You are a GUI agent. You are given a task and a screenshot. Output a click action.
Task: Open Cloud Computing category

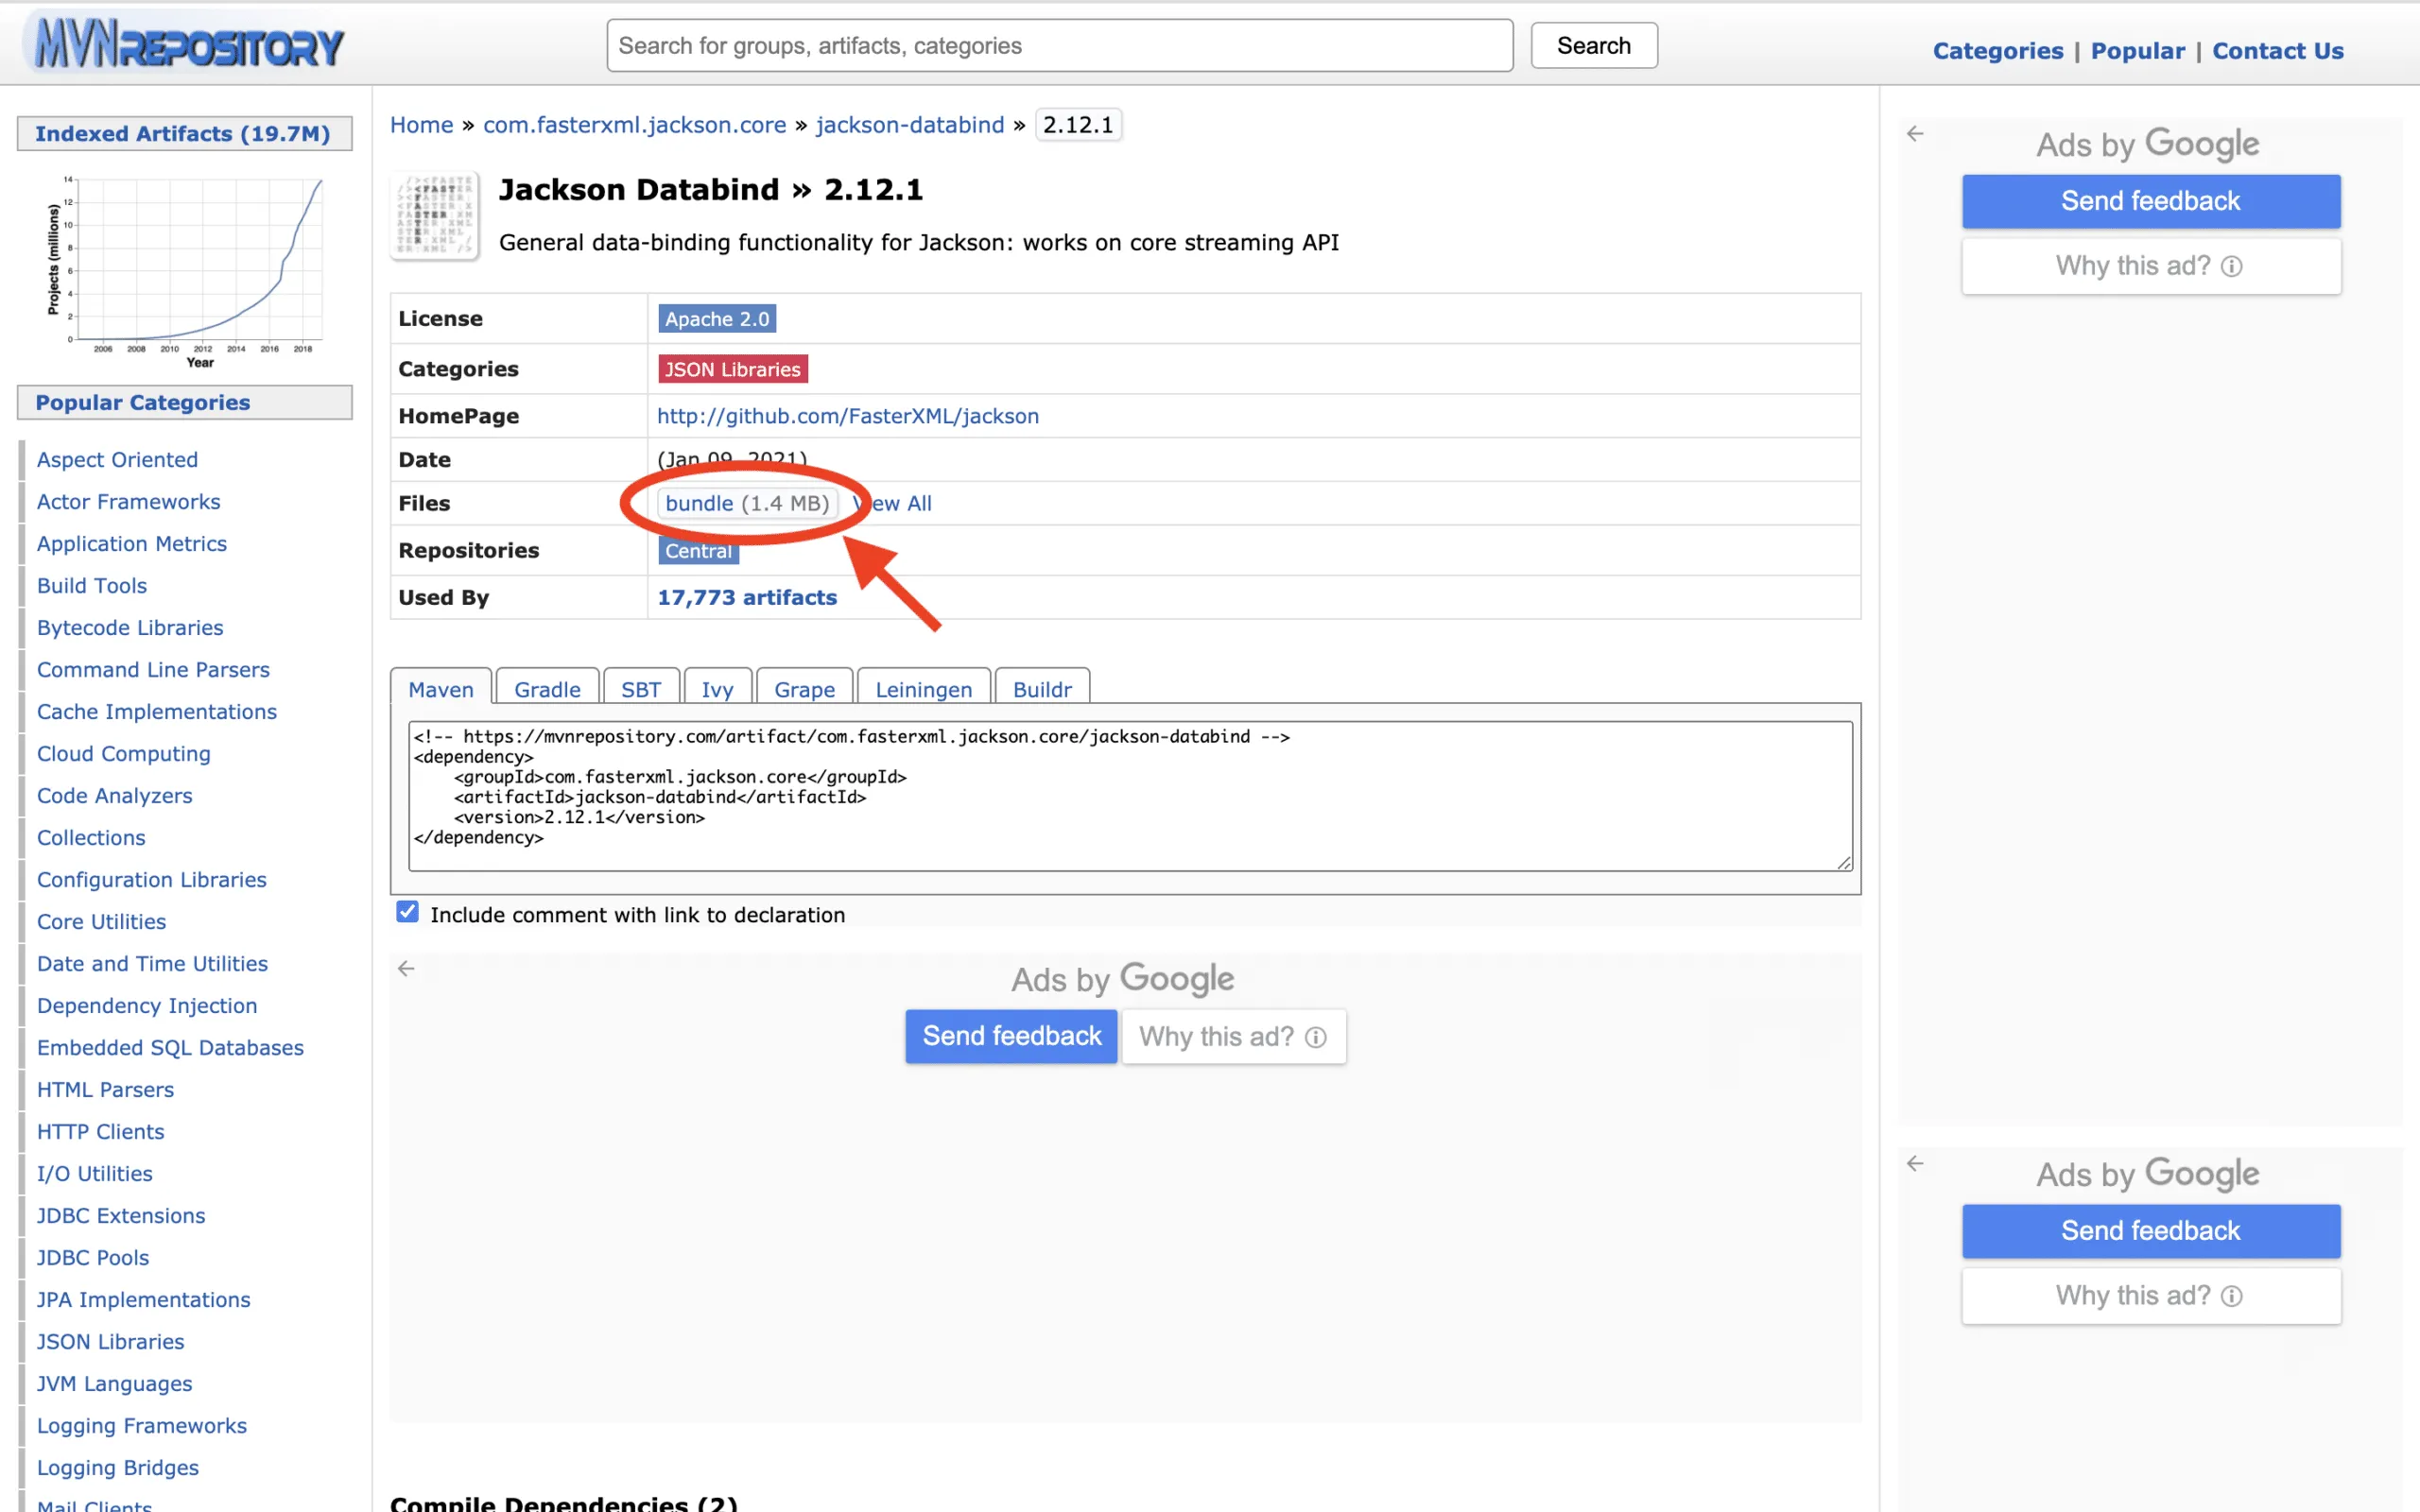coord(123,754)
